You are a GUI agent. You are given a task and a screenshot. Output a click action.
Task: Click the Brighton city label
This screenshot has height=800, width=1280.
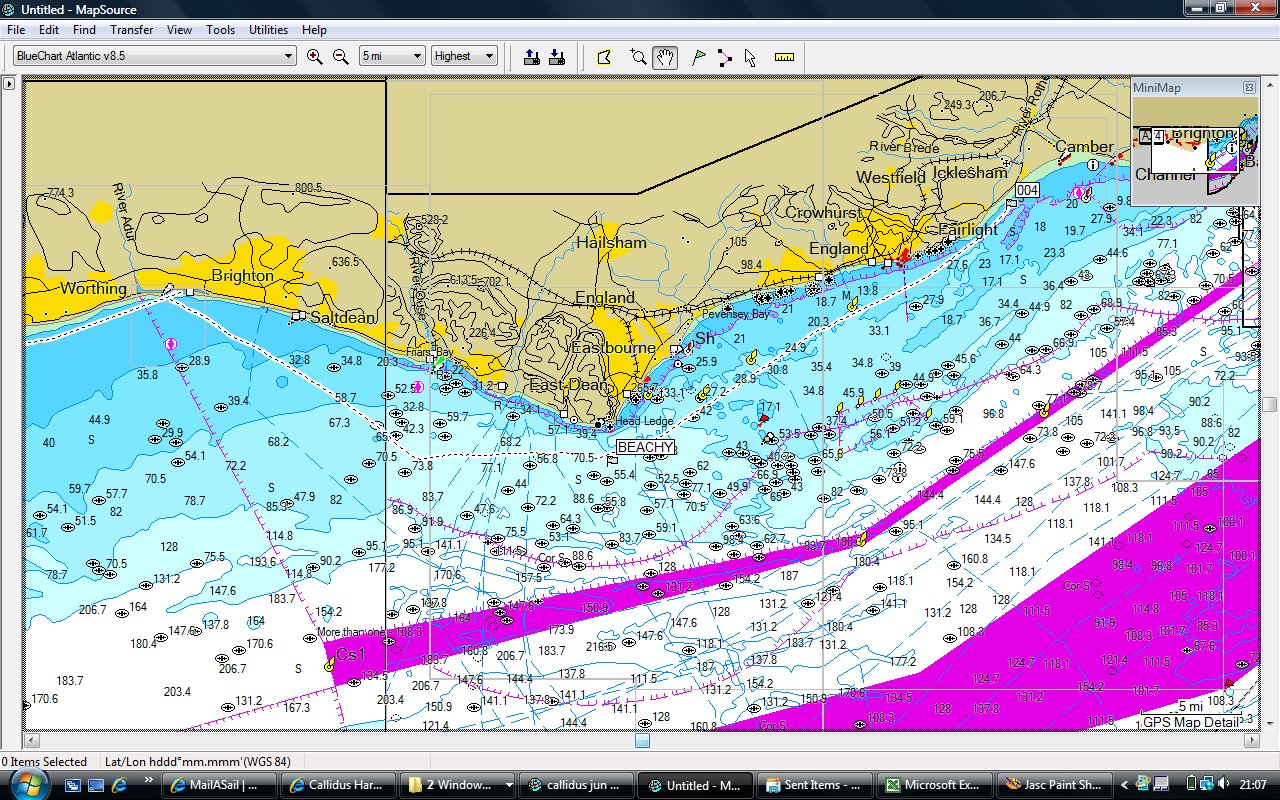point(242,275)
